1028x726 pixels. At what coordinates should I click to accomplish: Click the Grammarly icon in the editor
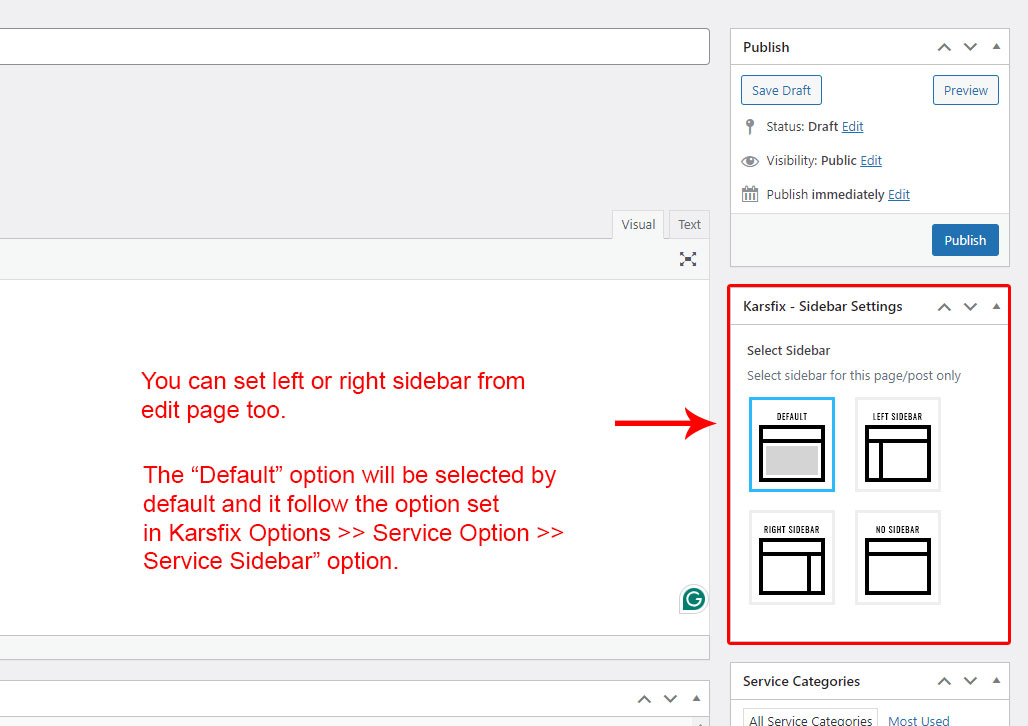coord(693,599)
